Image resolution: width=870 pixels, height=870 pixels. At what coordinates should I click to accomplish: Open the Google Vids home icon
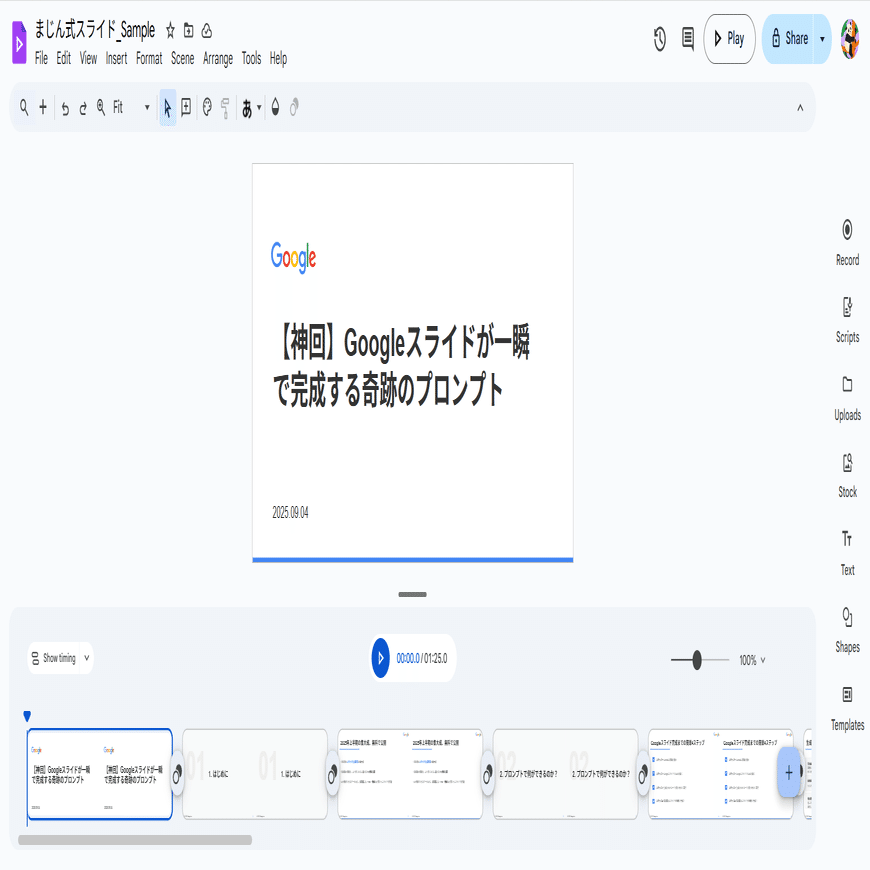(19, 43)
